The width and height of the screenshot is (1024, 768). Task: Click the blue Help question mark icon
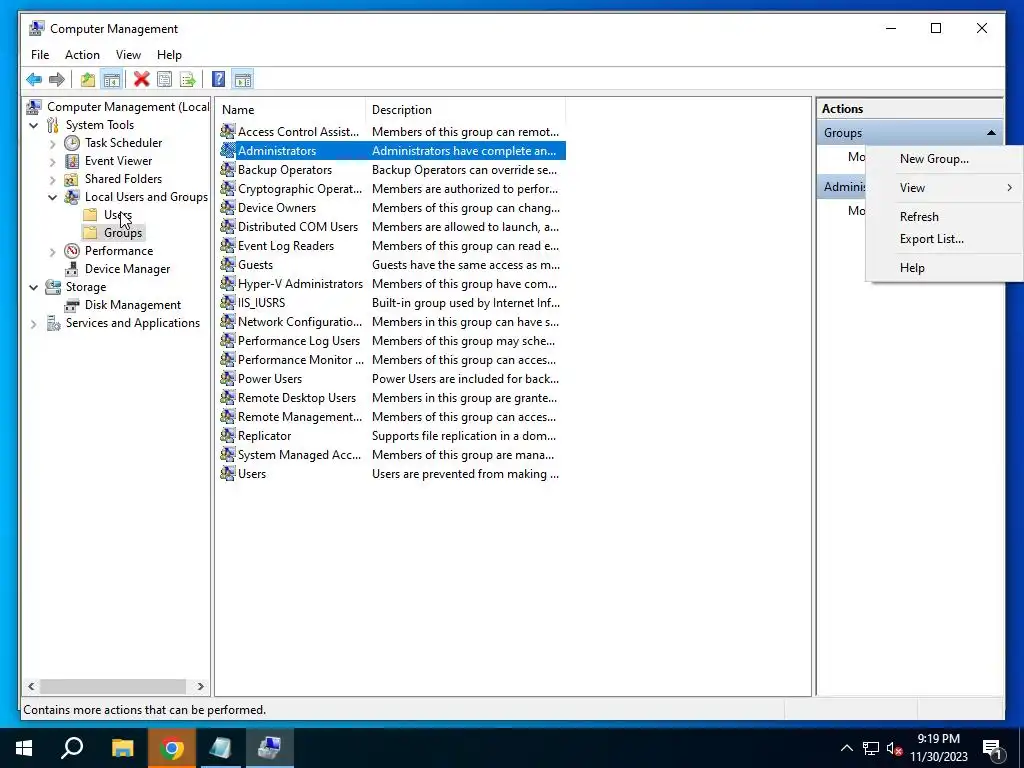pos(219,80)
